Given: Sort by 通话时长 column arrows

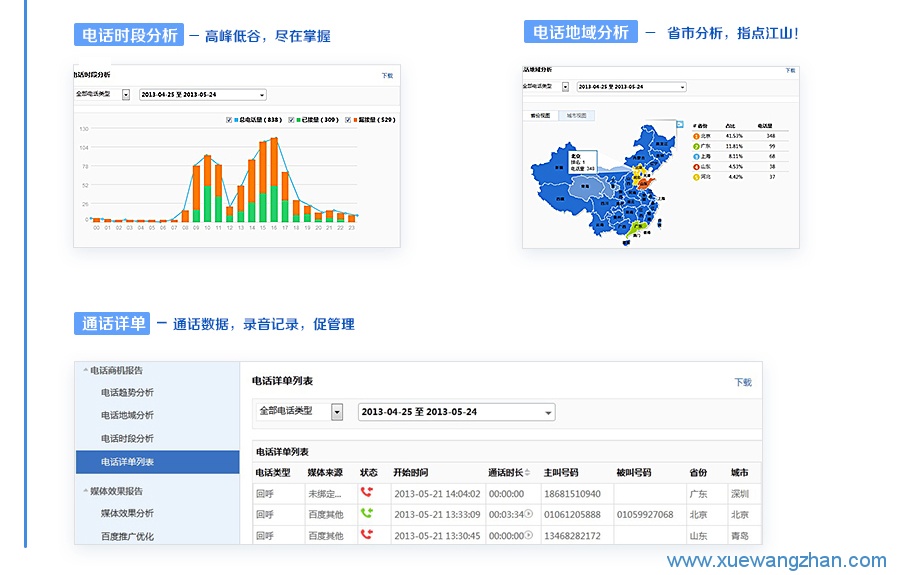Looking at the screenshot, I should pyautogui.click(x=527, y=472).
